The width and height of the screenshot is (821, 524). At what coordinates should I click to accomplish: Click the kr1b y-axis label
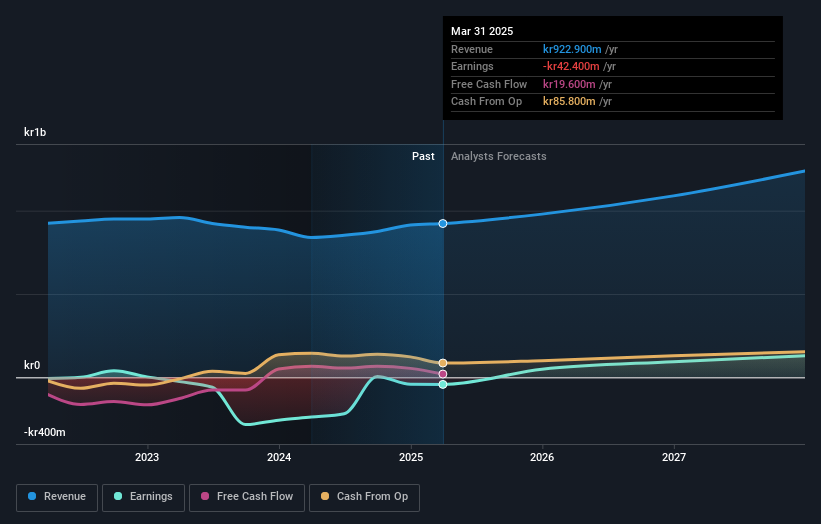coord(35,132)
